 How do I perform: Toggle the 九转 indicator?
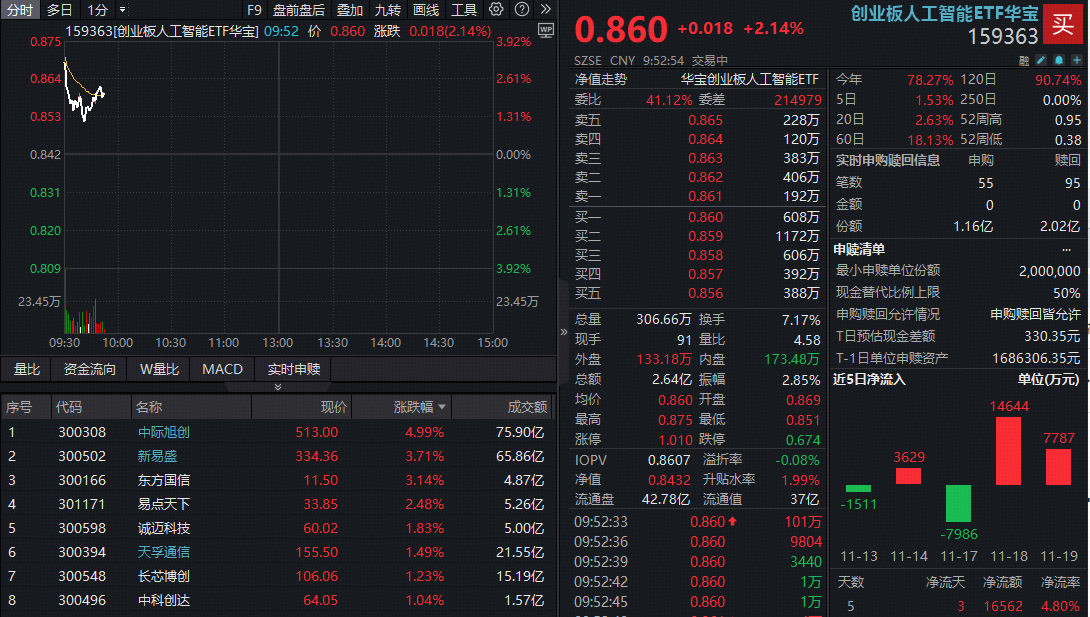389,11
